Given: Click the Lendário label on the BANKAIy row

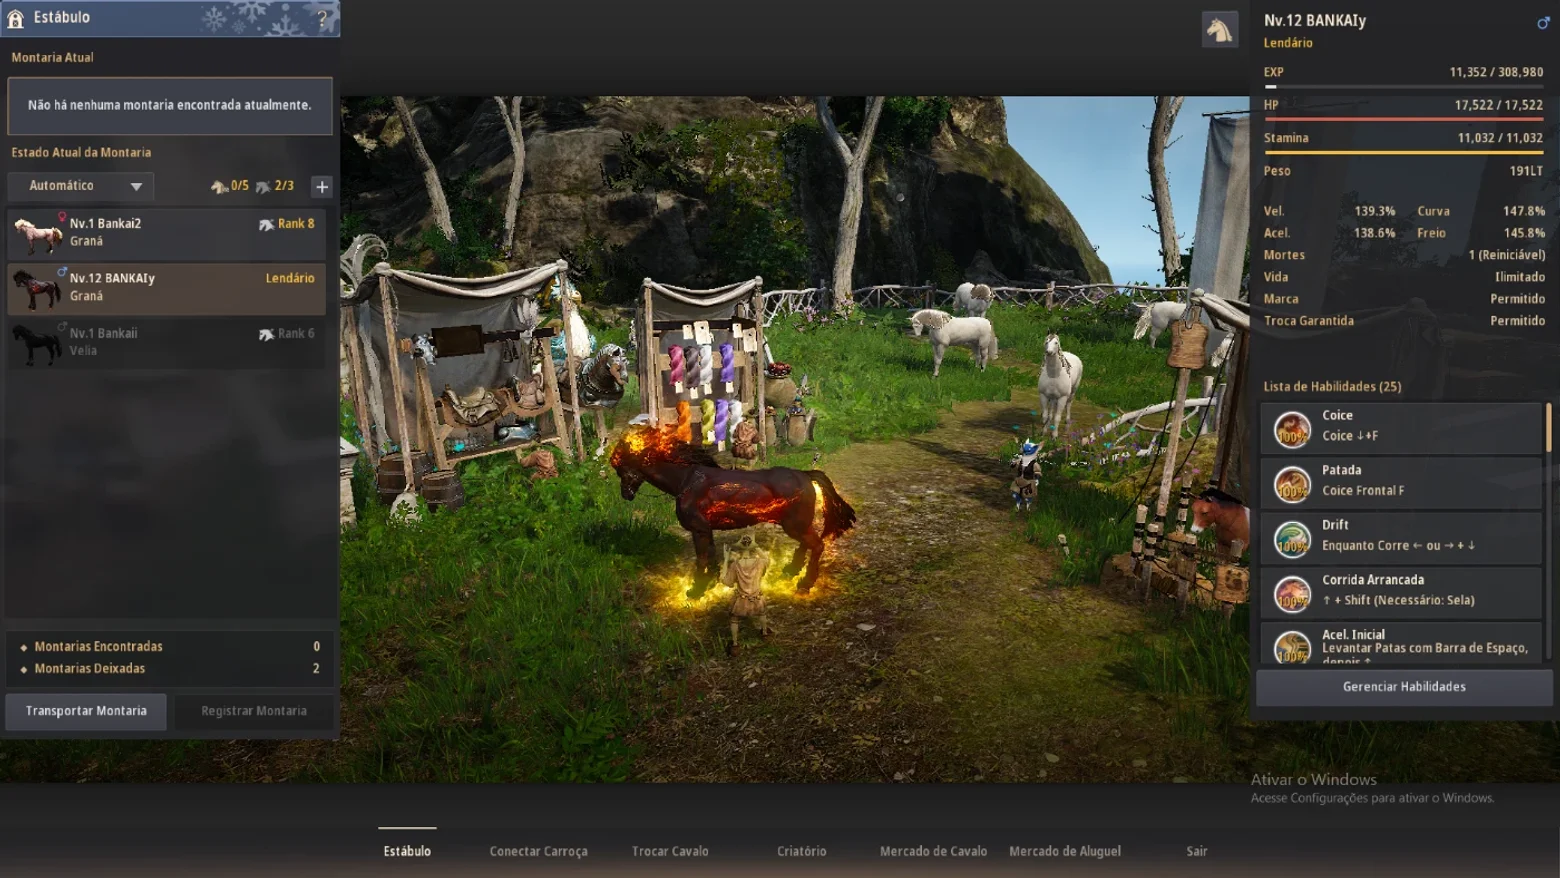Looking at the screenshot, I should (x=290, y=279).
